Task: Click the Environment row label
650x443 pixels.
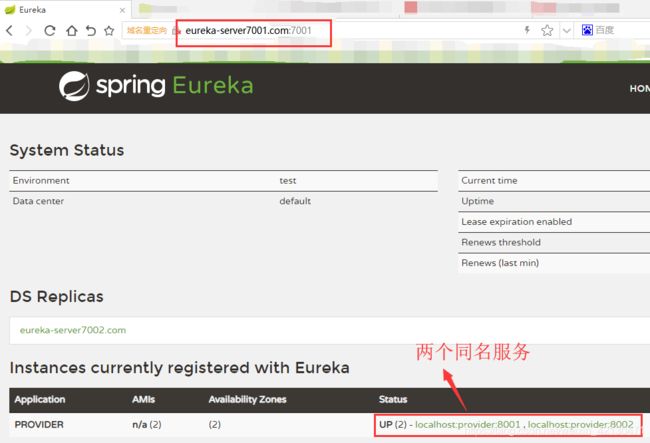Action: (x=41, y=181)
